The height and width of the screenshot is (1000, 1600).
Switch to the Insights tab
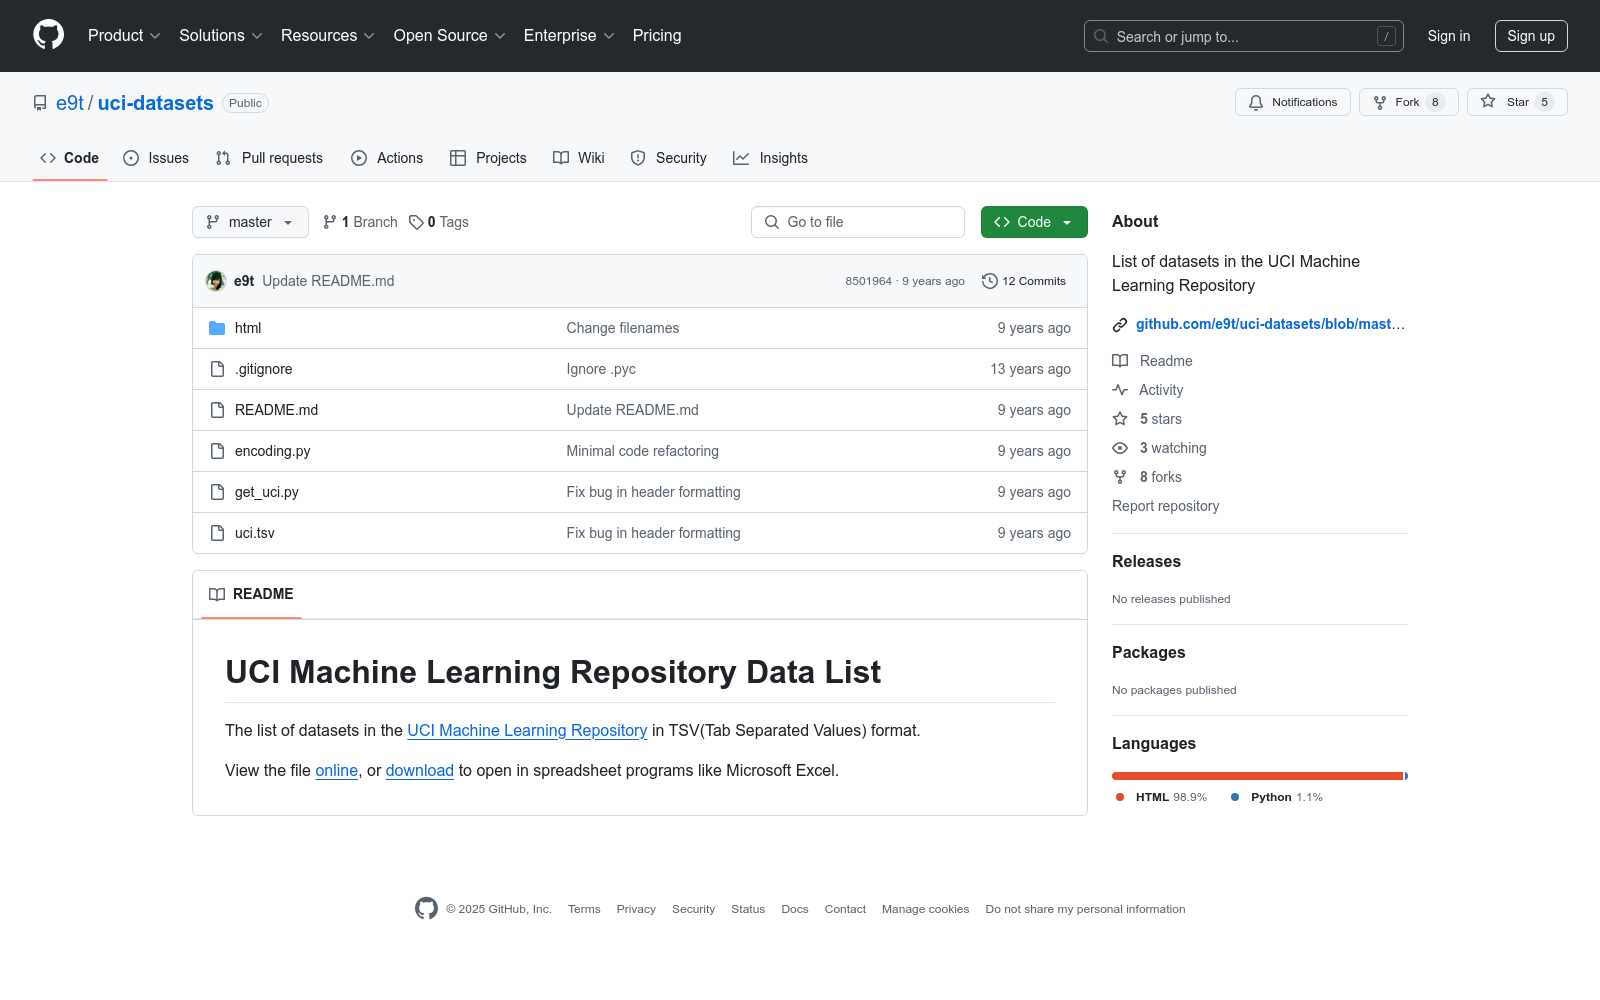tap(770, 158)
